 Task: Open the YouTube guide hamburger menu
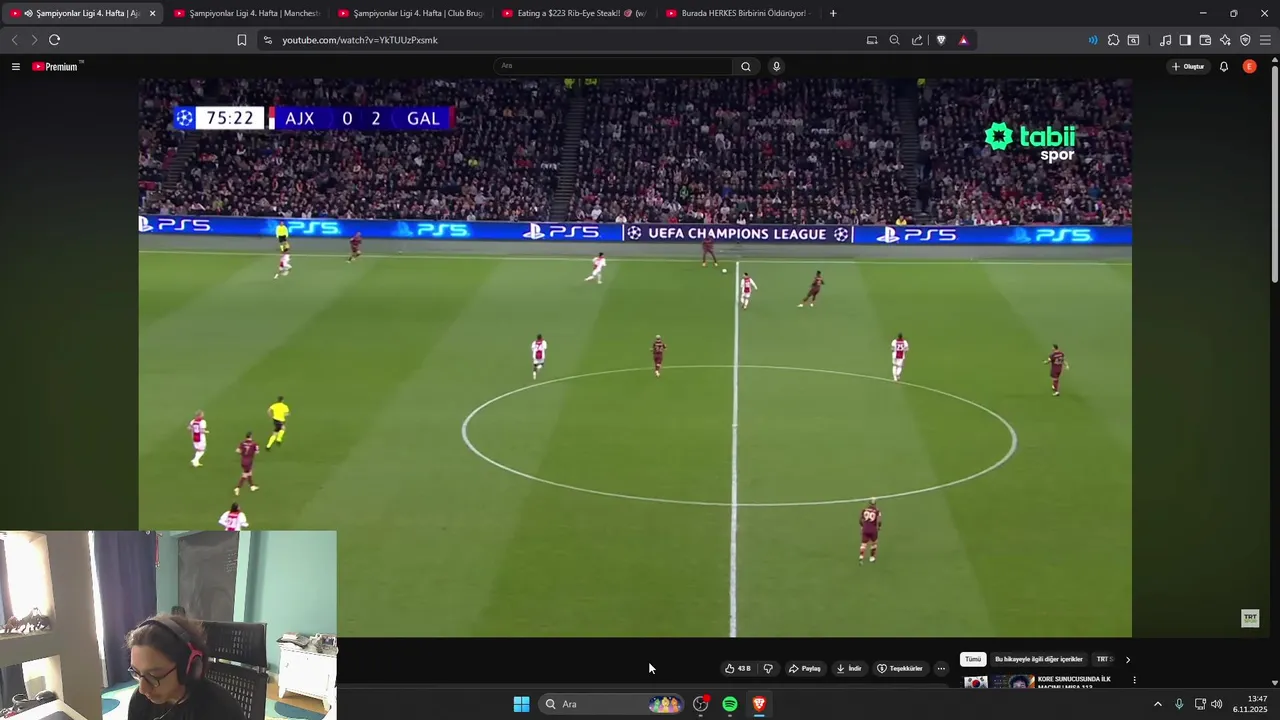16,66
